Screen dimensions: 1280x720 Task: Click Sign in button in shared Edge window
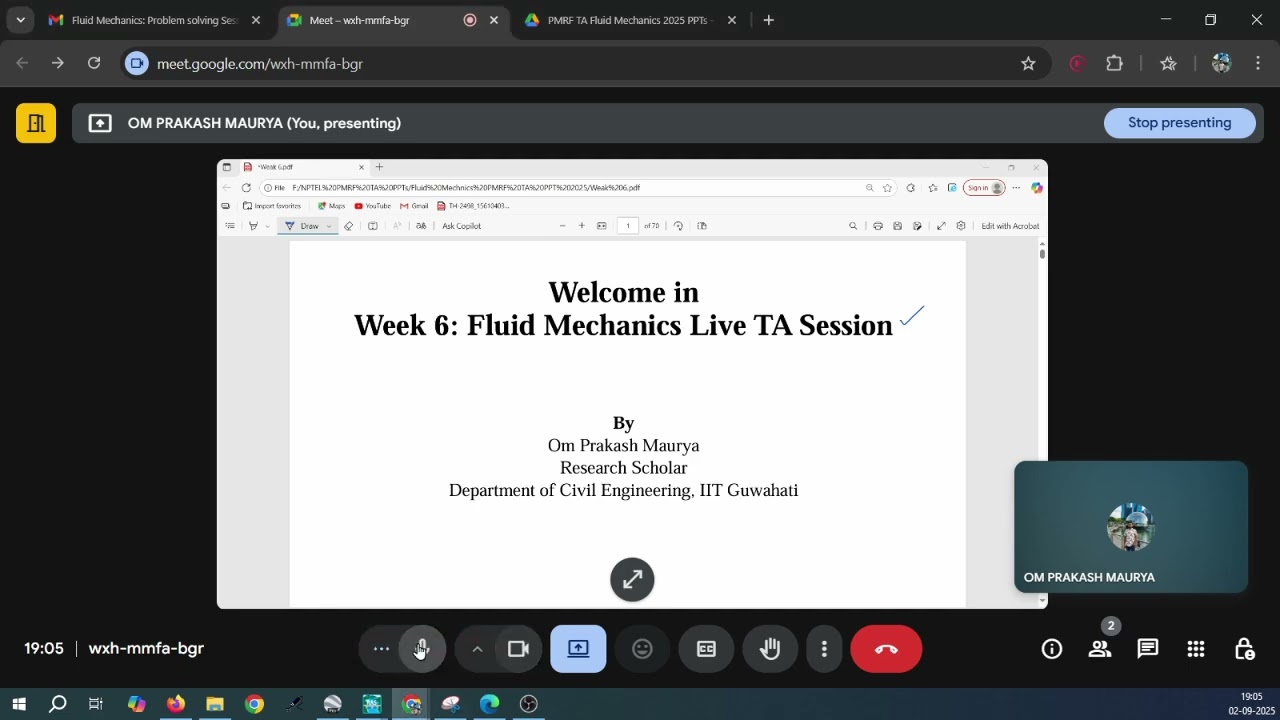click(985, 188)
